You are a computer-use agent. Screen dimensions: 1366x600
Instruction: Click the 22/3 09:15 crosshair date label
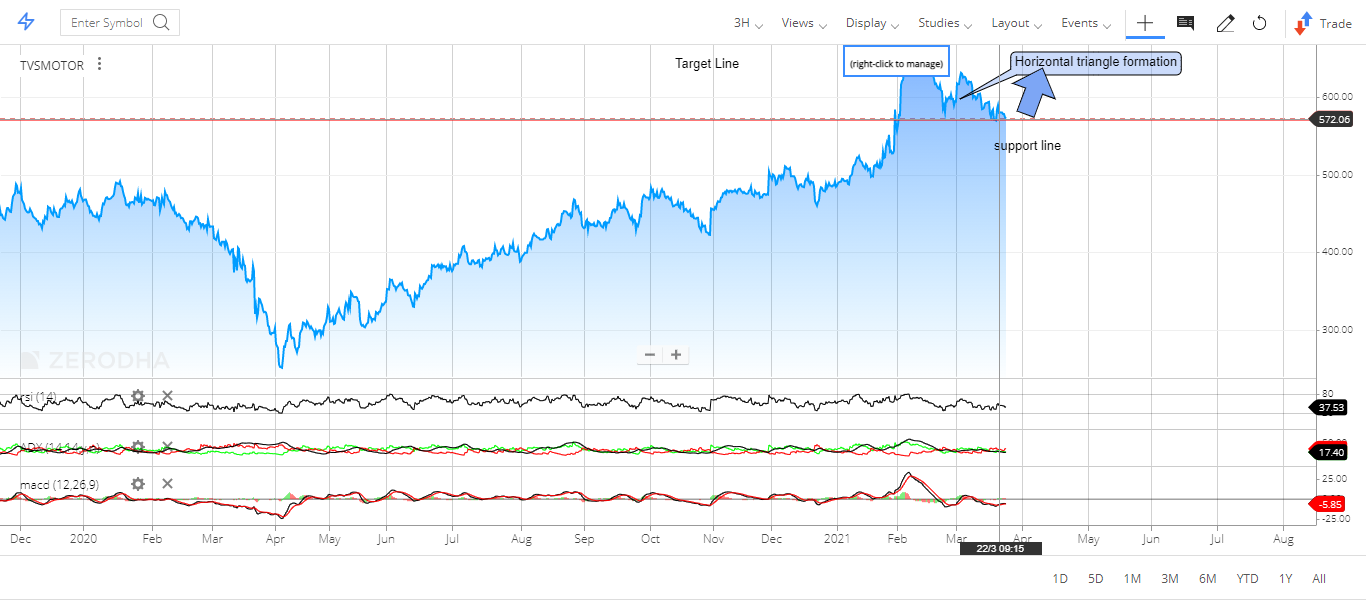pyautogui.click(x=1000, y=548)
